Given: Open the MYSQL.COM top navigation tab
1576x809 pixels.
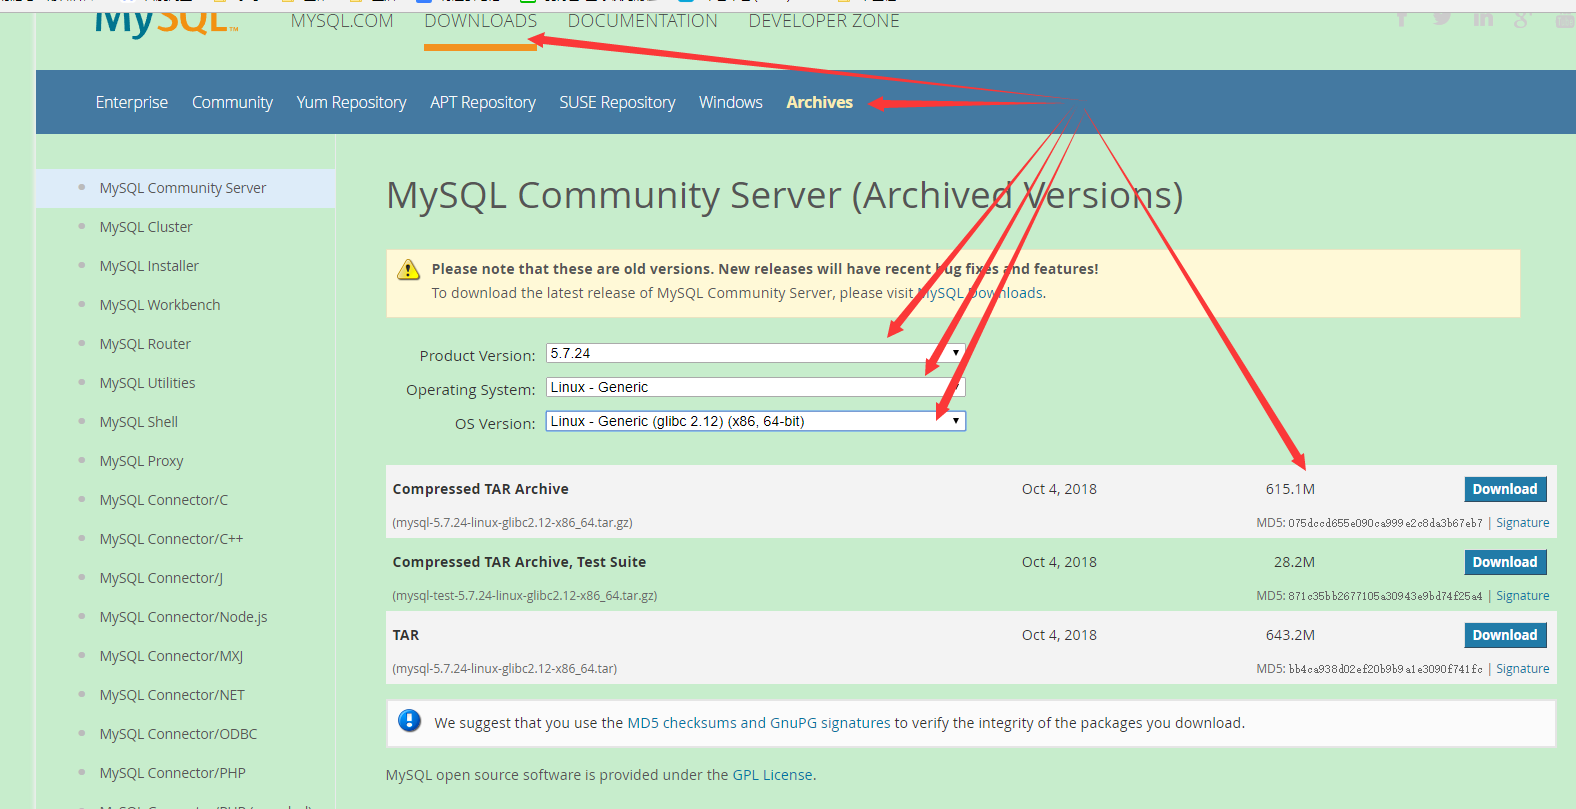Looking at the screenshot, I should (342, 21).
